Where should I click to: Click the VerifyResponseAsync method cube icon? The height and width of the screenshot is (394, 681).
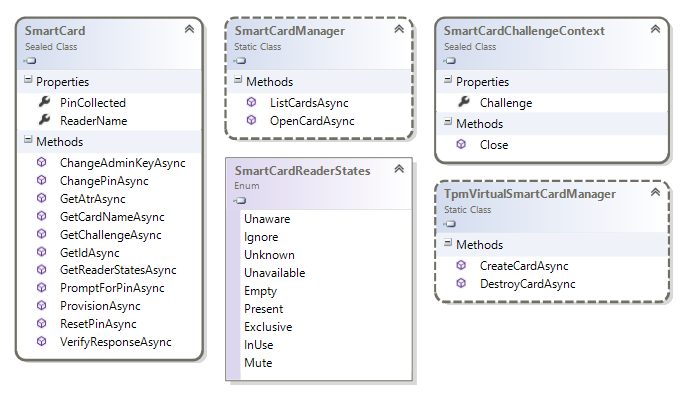[41, 341]
